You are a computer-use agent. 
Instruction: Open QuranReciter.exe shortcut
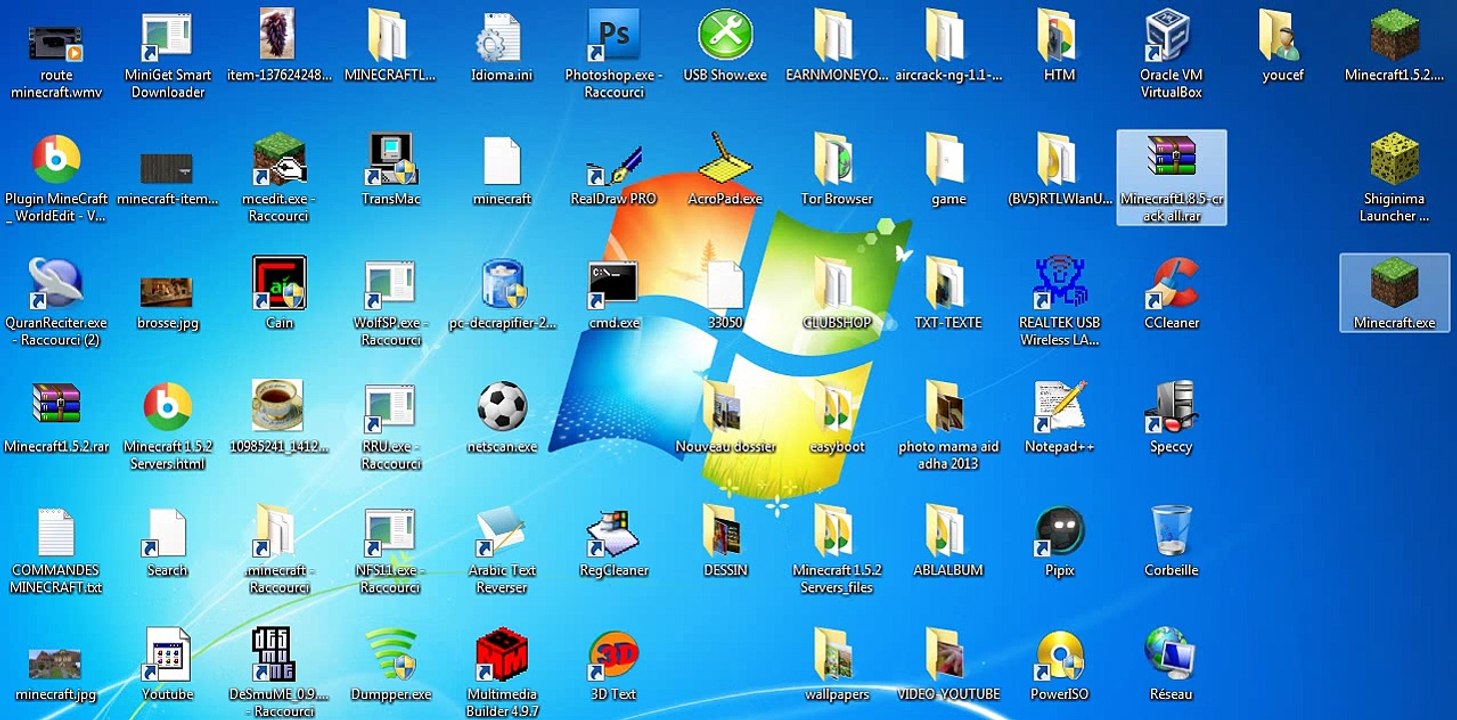pyautogui.click(x=56, y=284)
